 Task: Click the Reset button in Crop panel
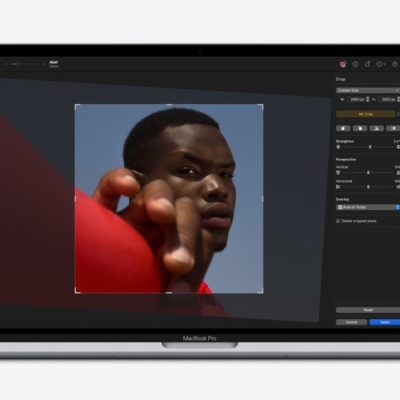pos(368,310)
